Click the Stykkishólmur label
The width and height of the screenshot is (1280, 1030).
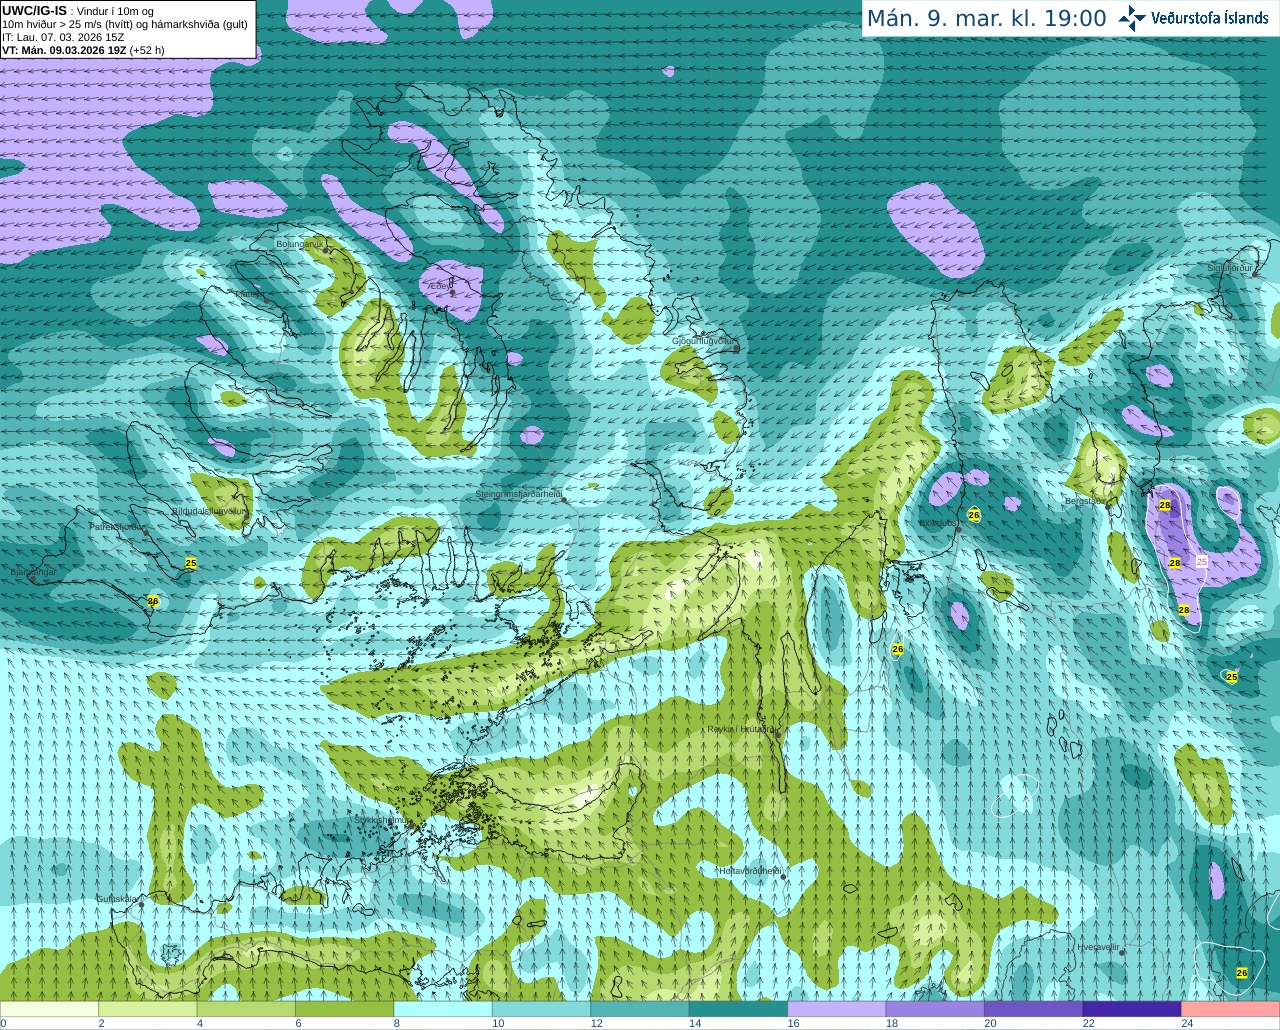381,820
